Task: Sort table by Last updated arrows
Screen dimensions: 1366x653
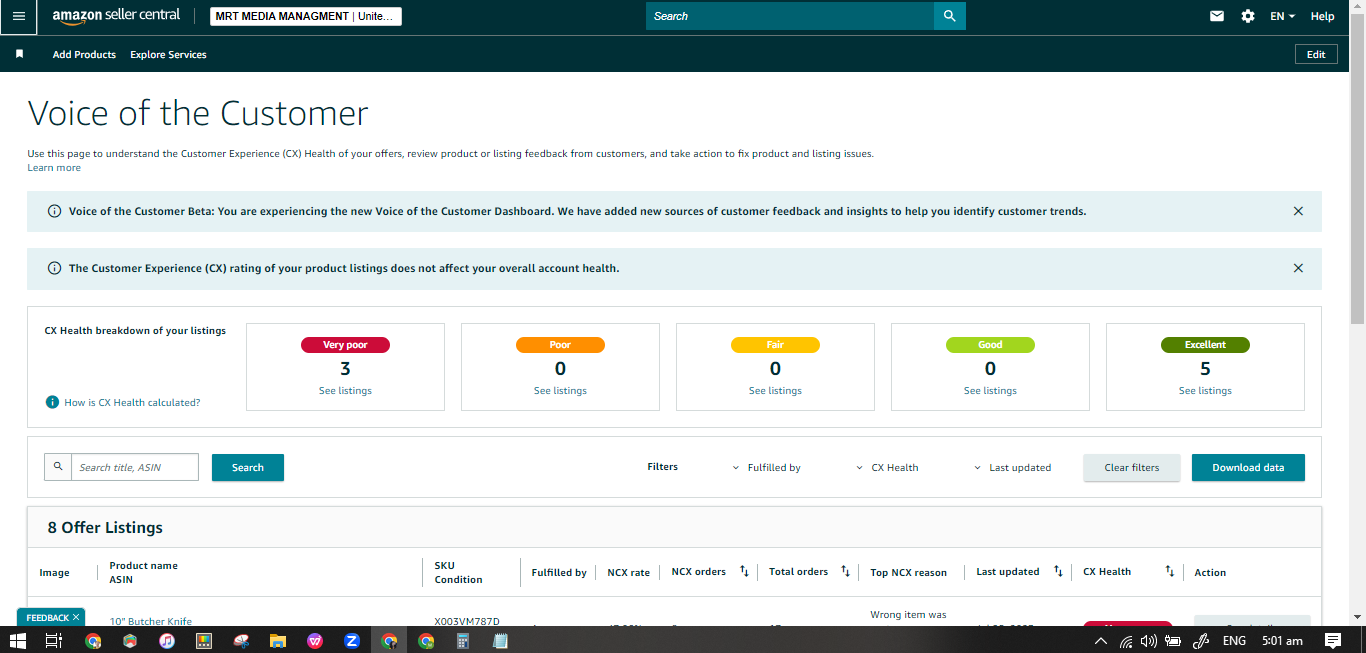Action: [1058, 571]
